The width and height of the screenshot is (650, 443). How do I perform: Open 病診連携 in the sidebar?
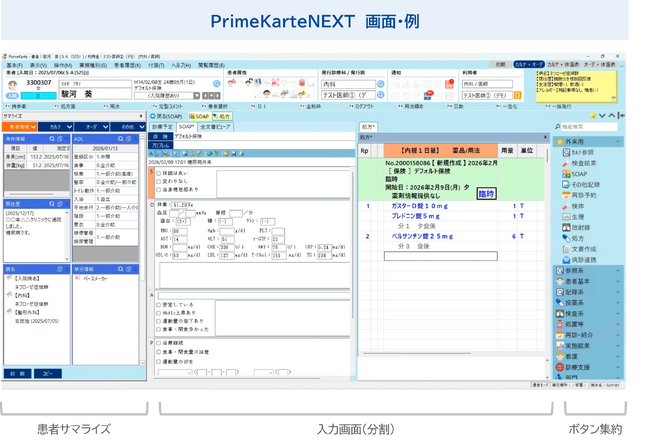click(x=579, y=260)
